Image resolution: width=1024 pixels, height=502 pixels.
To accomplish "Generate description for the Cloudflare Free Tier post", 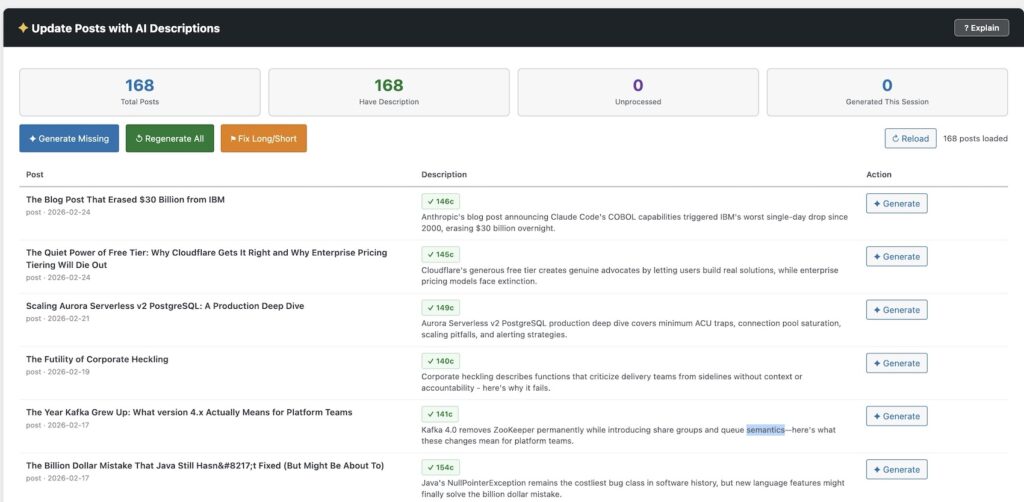I will pos(896,257).
